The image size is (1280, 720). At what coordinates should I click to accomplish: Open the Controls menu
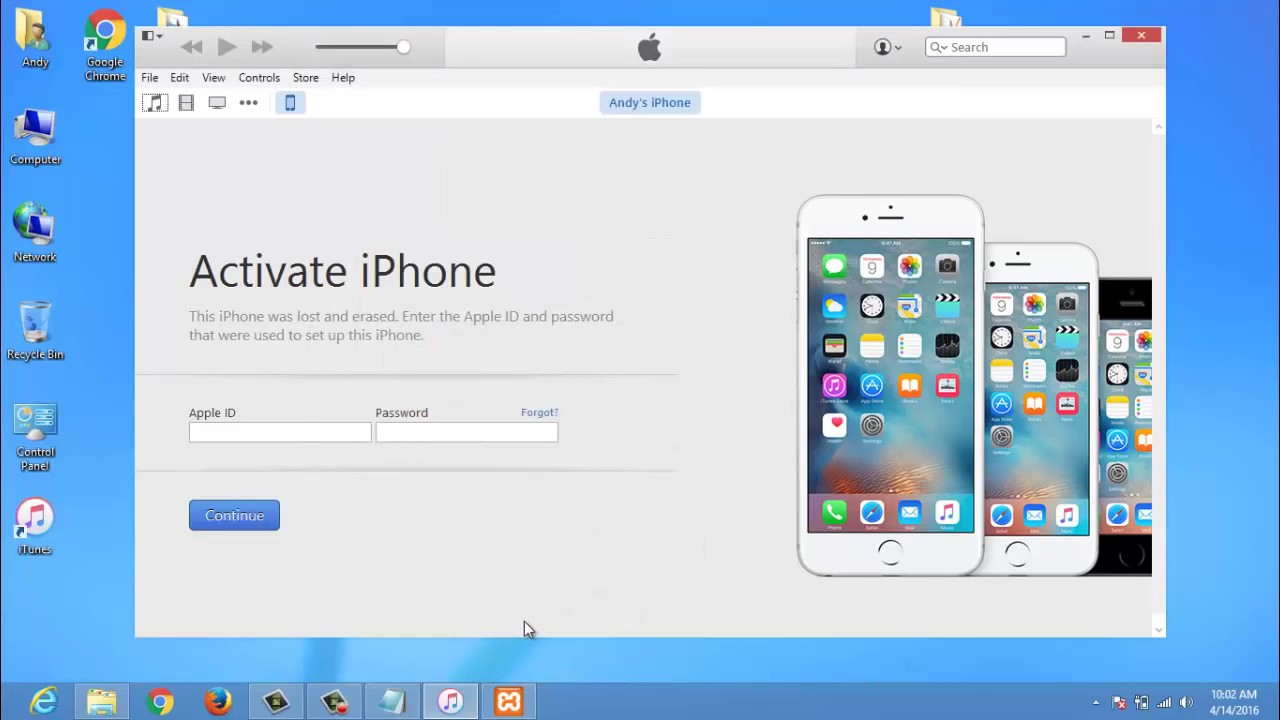[259, 77]
